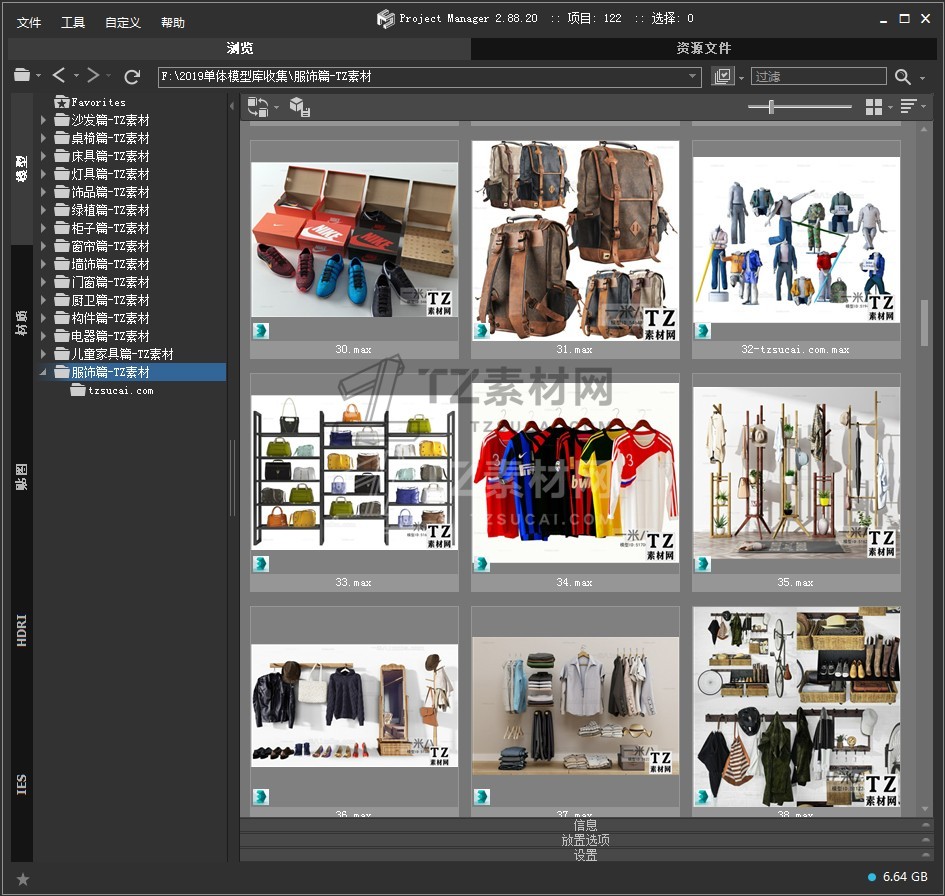Select the tzsucai.com subfolder
The height and width of the screenshot is (896, 945).
tap(120, 391)
